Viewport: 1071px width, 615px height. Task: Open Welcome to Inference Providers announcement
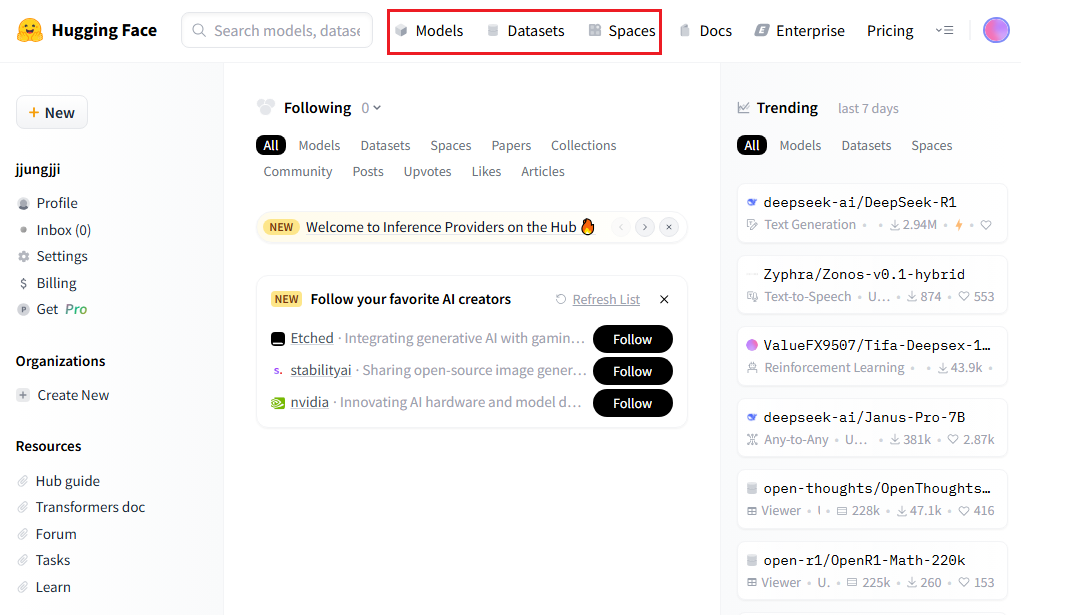point(450,227)
